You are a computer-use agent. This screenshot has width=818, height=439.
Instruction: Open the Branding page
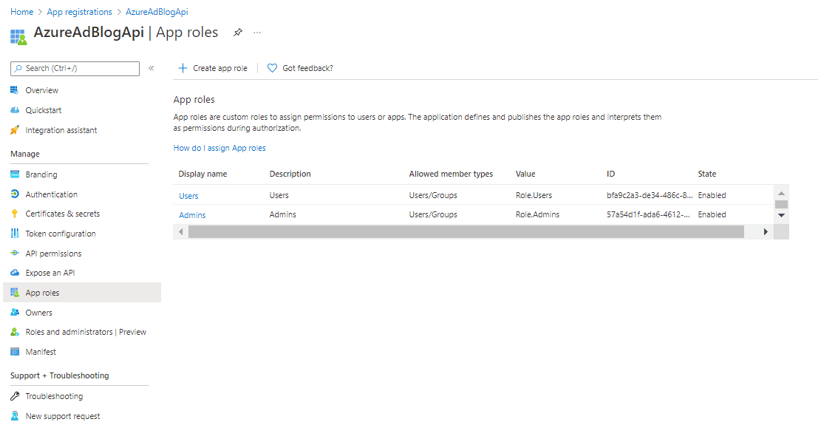41,174
